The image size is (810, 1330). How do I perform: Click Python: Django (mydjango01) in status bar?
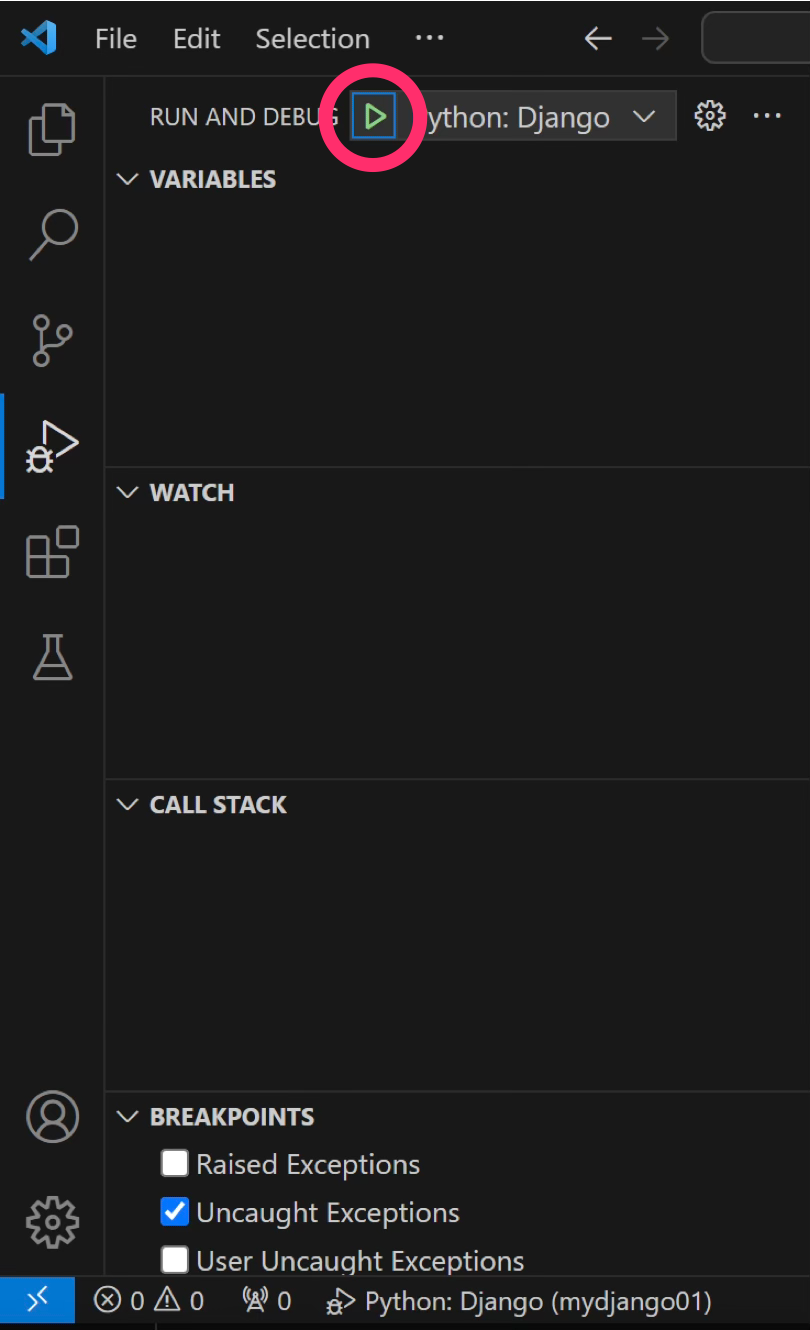[520, 1301]
